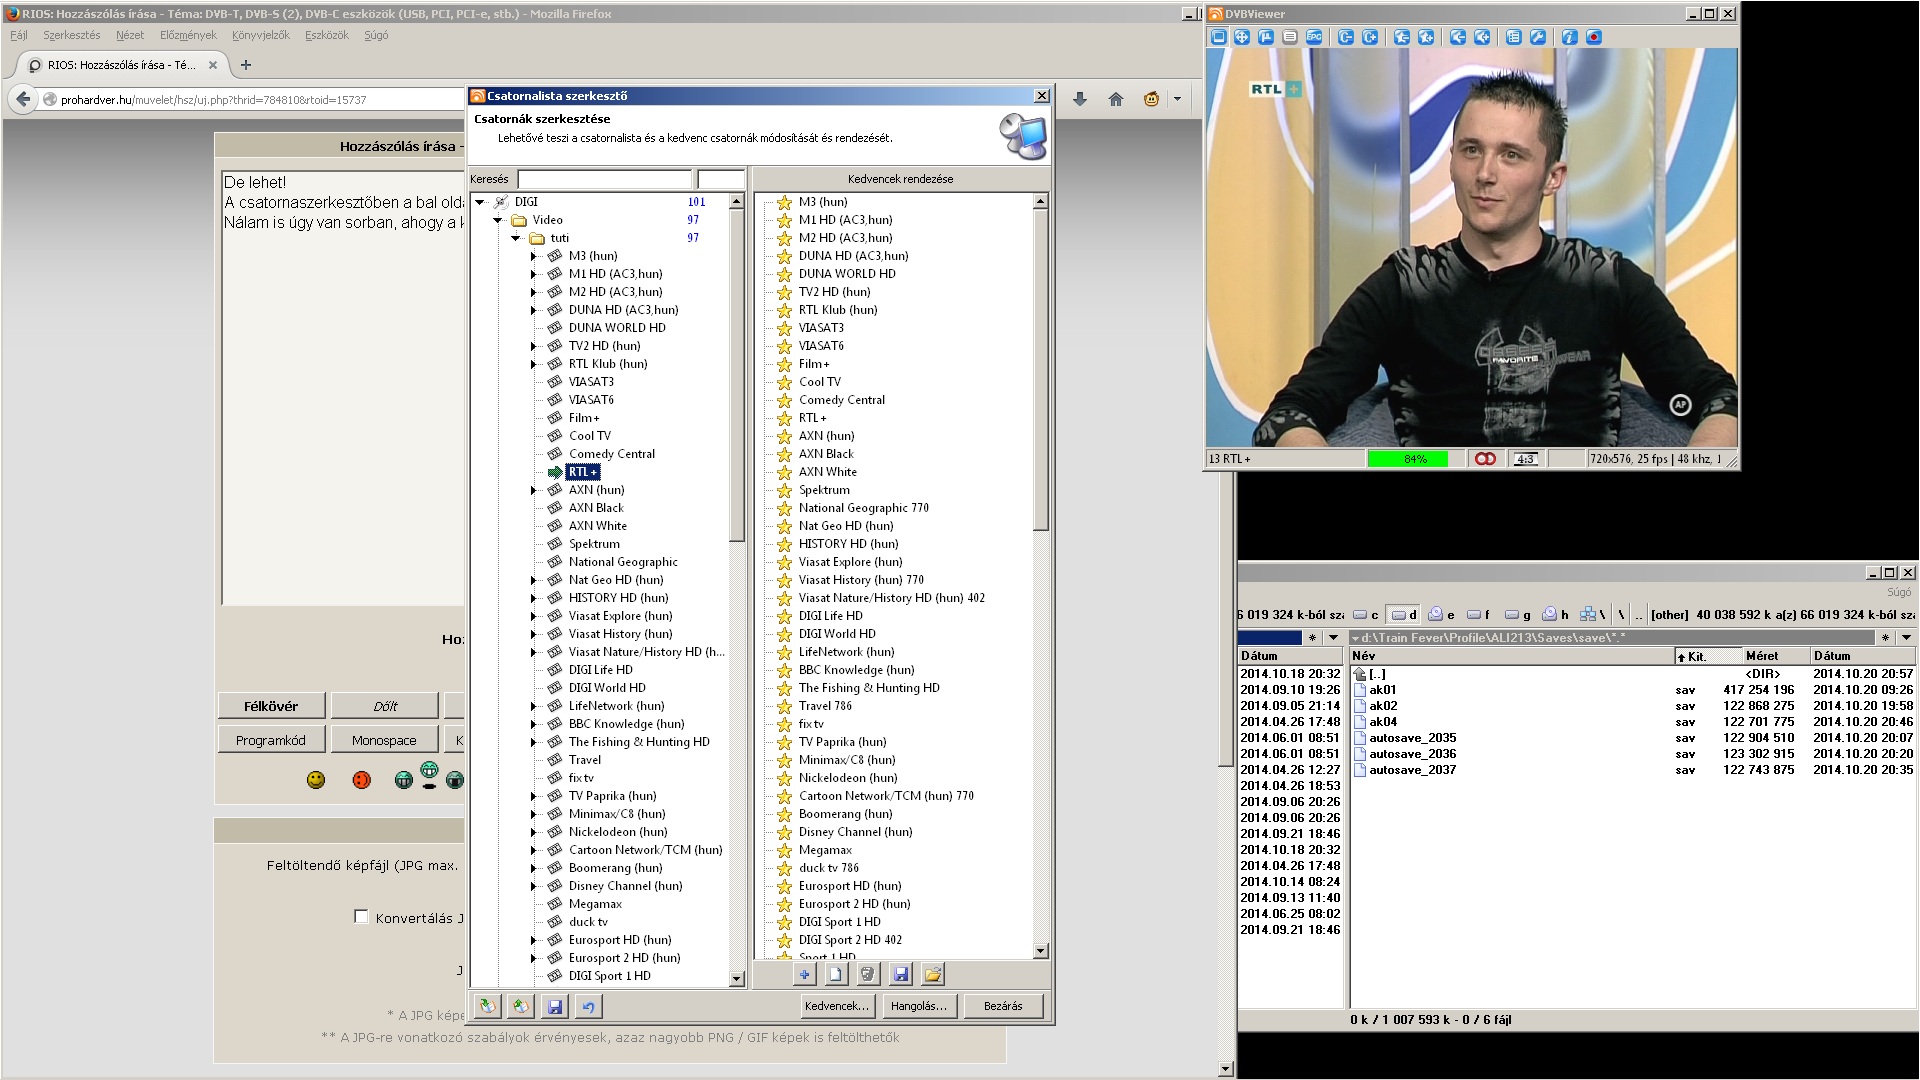Click the blue plus add-favourite icon
The height and width of the screenshot is (1080, 1920).
[x=804, y=974]
